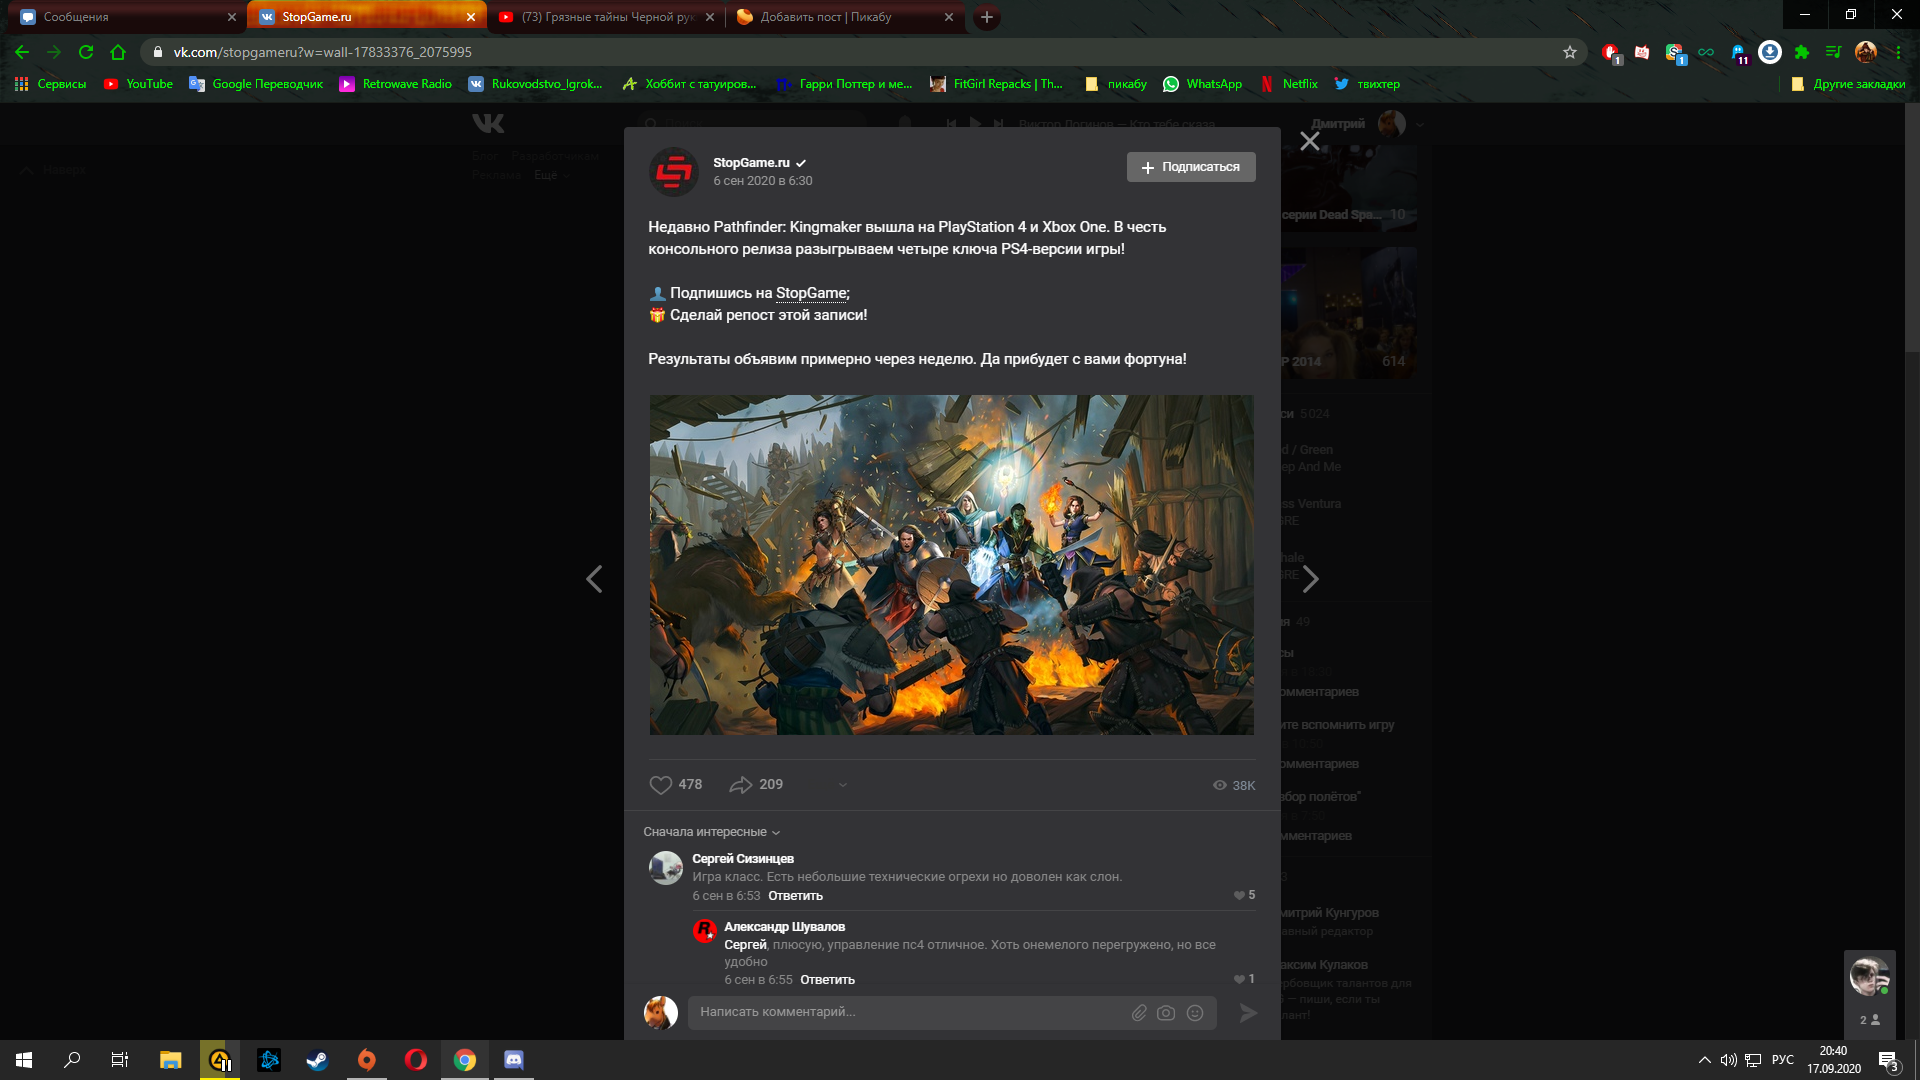Open the YouTube bookmark
This screenshot has height=1082, width=1920.
pos(138,84)
